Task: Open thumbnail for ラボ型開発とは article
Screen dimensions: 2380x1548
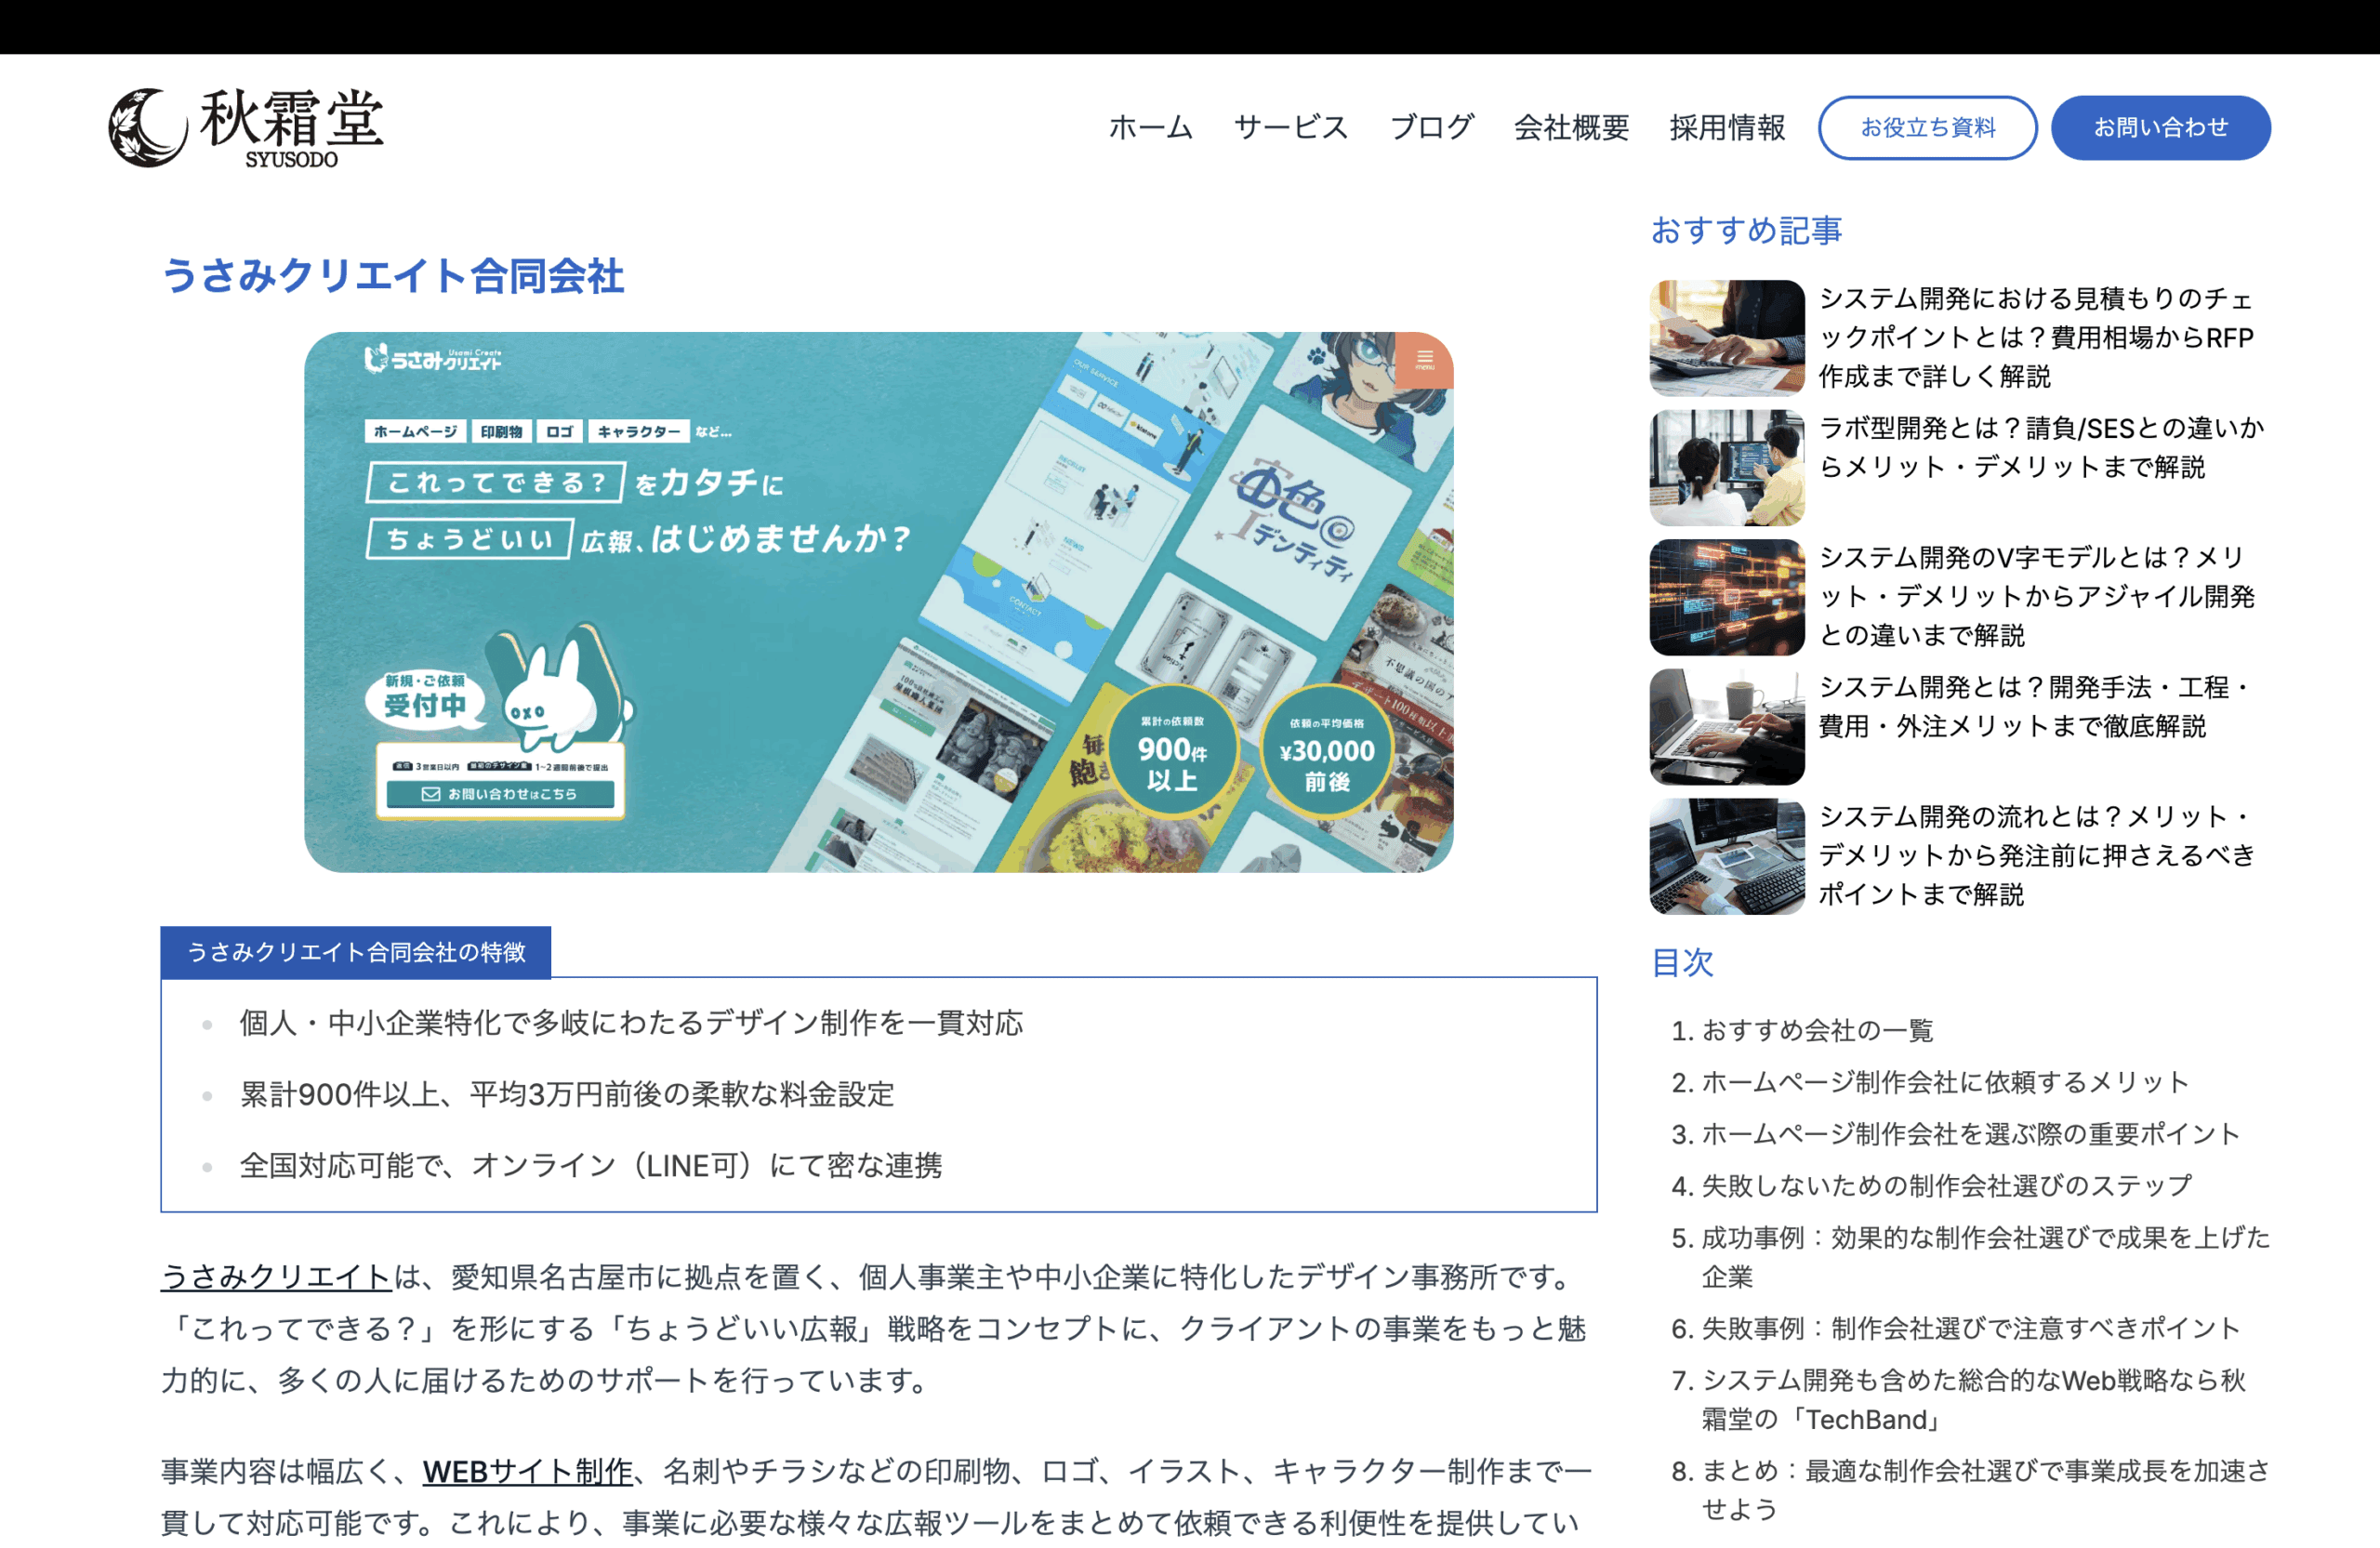Action: [1726, 467]
